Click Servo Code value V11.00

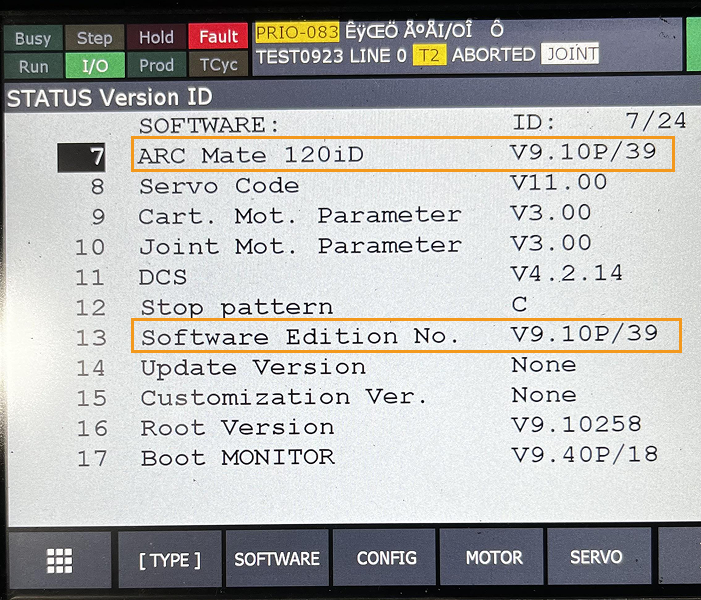(x=558, y=182)
